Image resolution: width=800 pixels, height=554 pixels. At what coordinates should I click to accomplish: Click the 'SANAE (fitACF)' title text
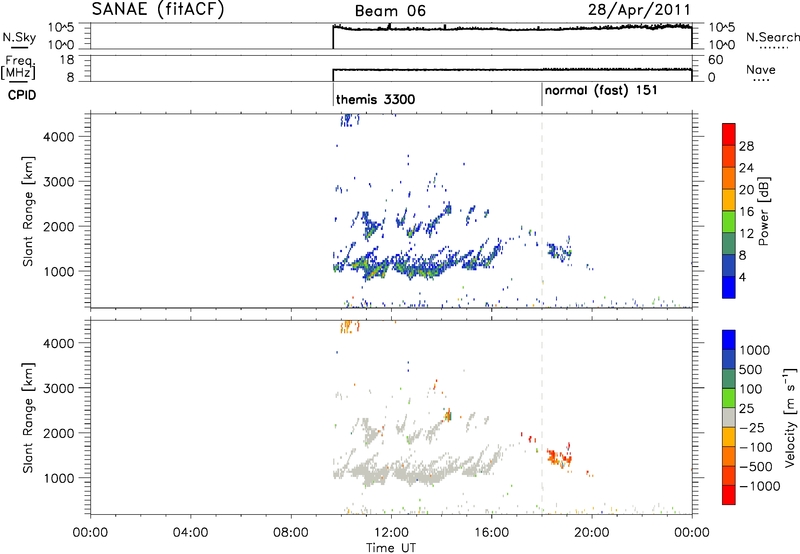pyautogui.click(x=158, y=10)
